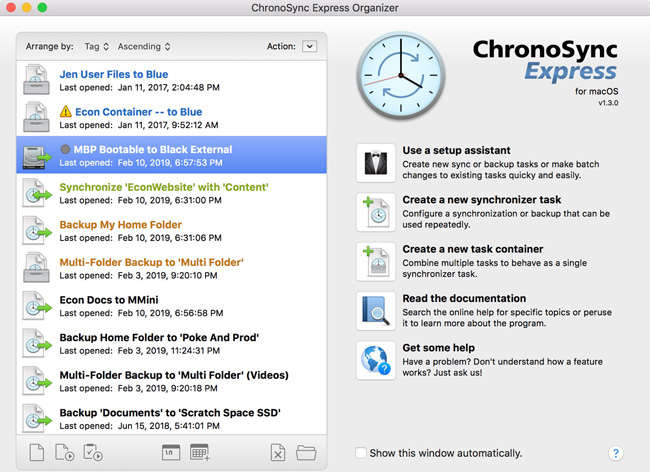Select the Econ Container -- to Blue title
This screenshot has height=472, width=650.
point(138,112)
